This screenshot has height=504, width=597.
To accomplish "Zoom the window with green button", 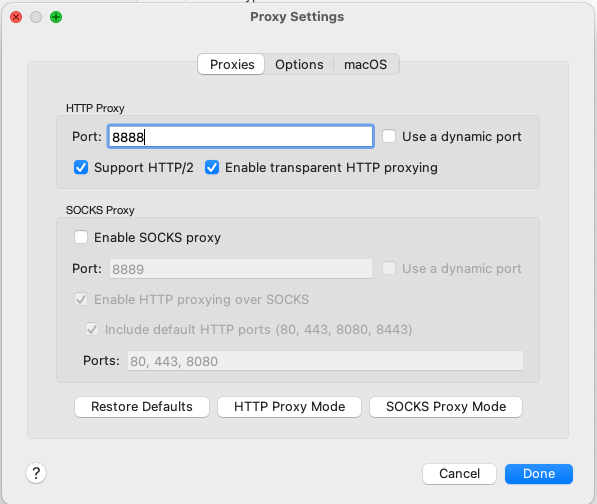I will coord(56,17).
